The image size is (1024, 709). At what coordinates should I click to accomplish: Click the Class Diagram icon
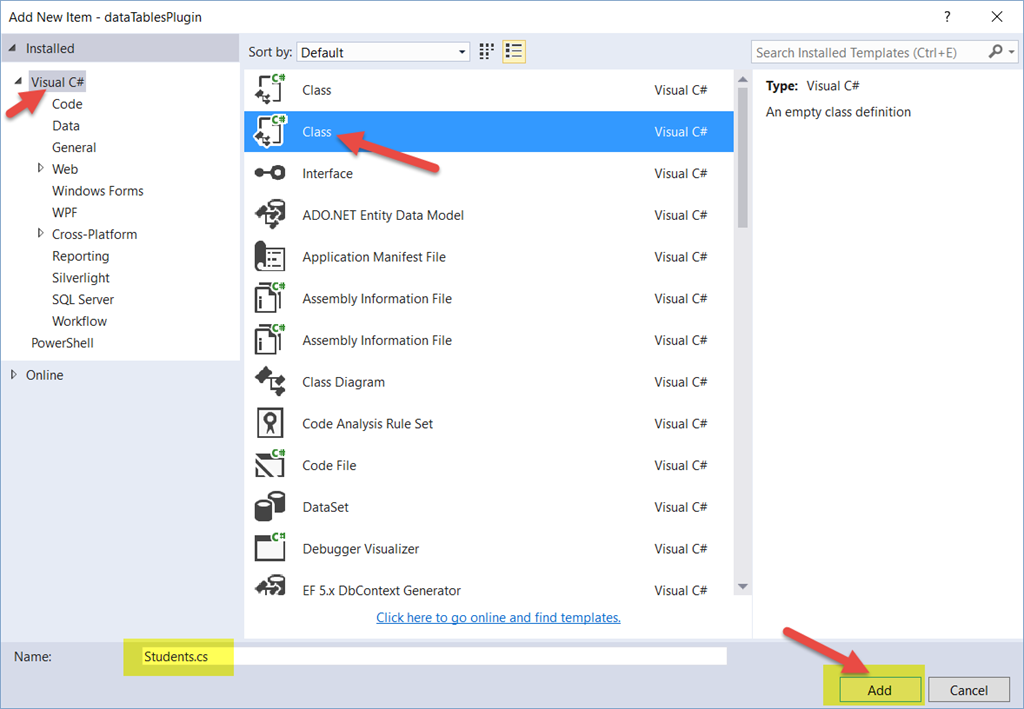[x=270, y=382]
